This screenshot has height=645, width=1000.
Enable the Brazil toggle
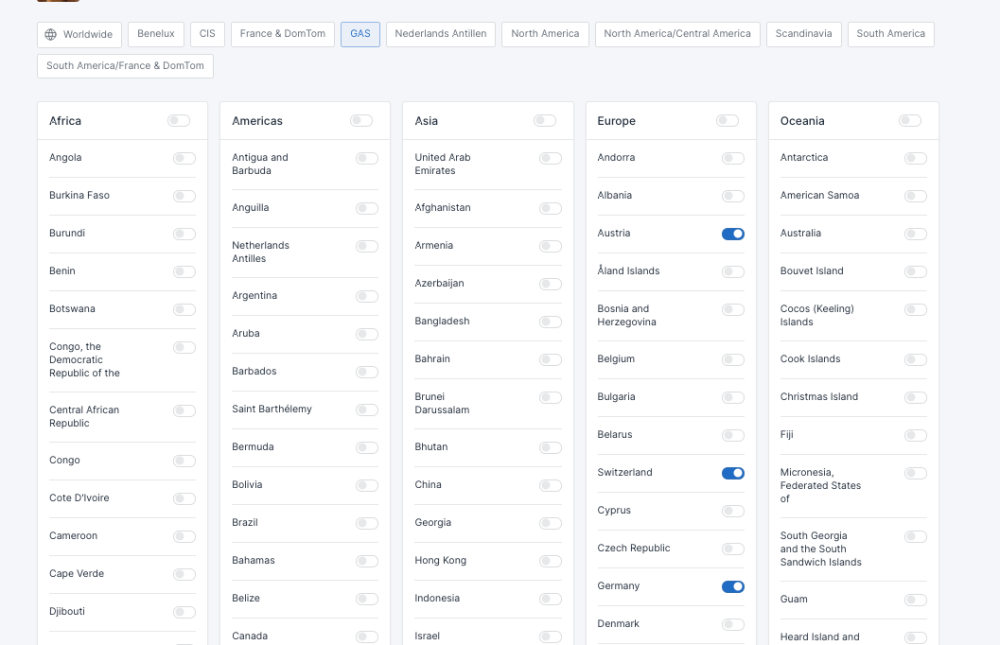pos(367,524)
